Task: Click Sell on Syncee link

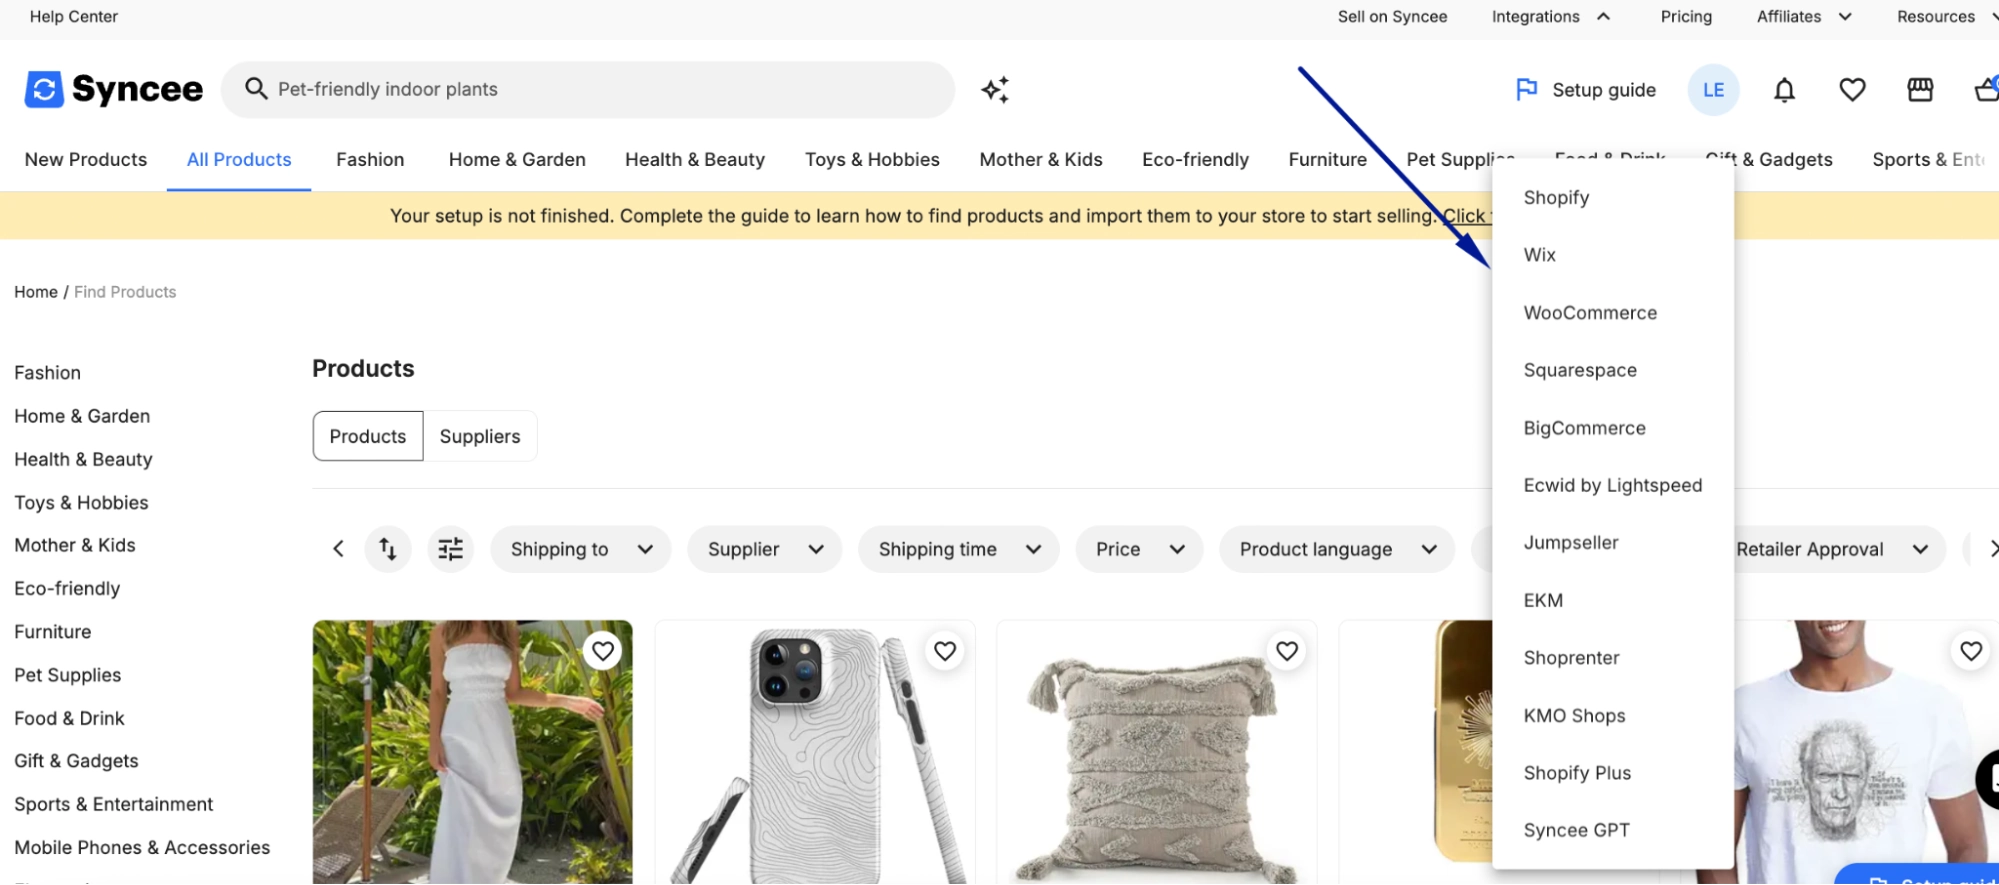Action: 1392,17
